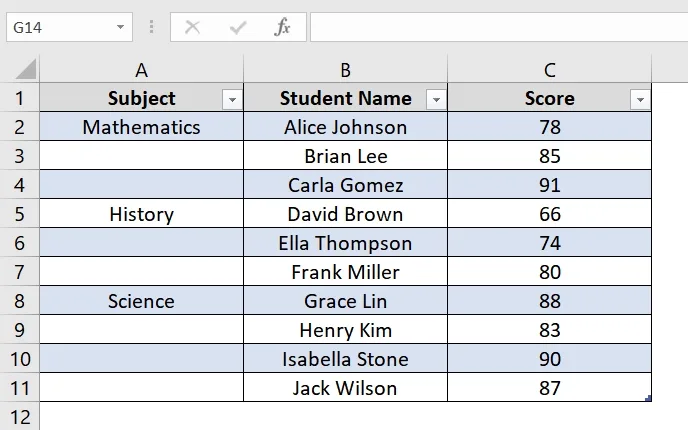Viewport: 688px width, 430px height.
Task: Click the Enter checkmark icon in formula bar
Action: coord(238,28)
